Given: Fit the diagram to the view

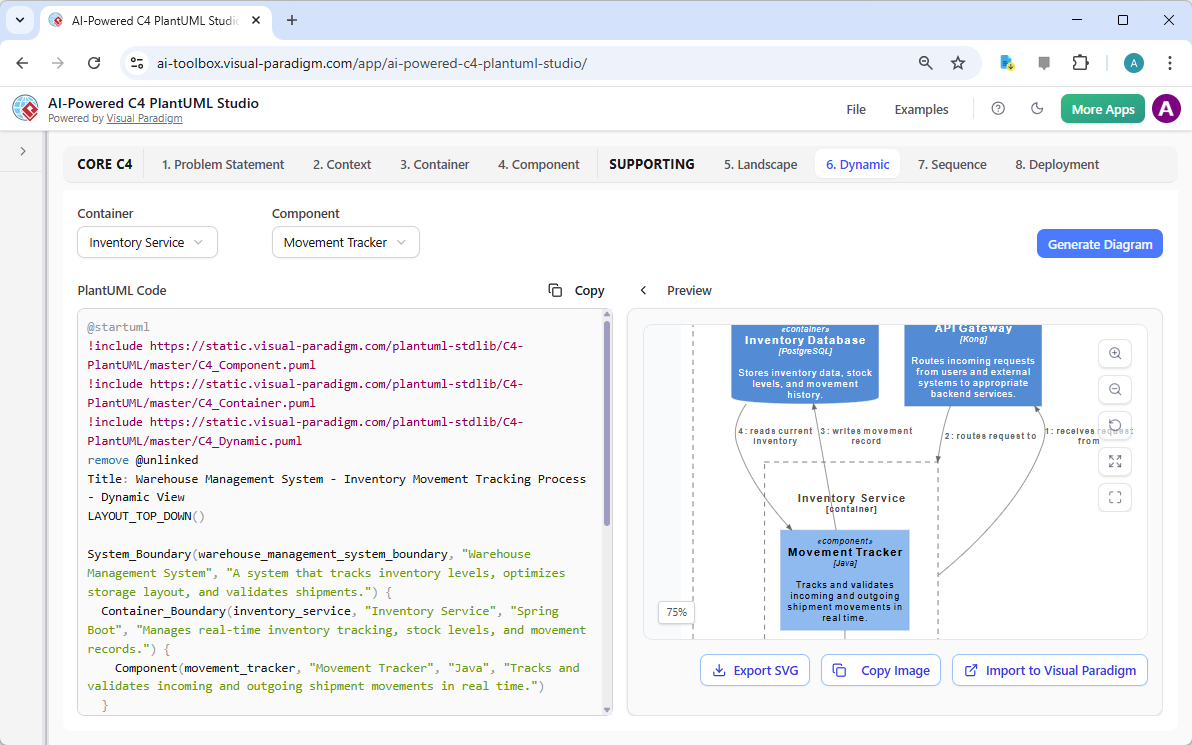Looking at the screenshot, I should tap(1114, 497).
